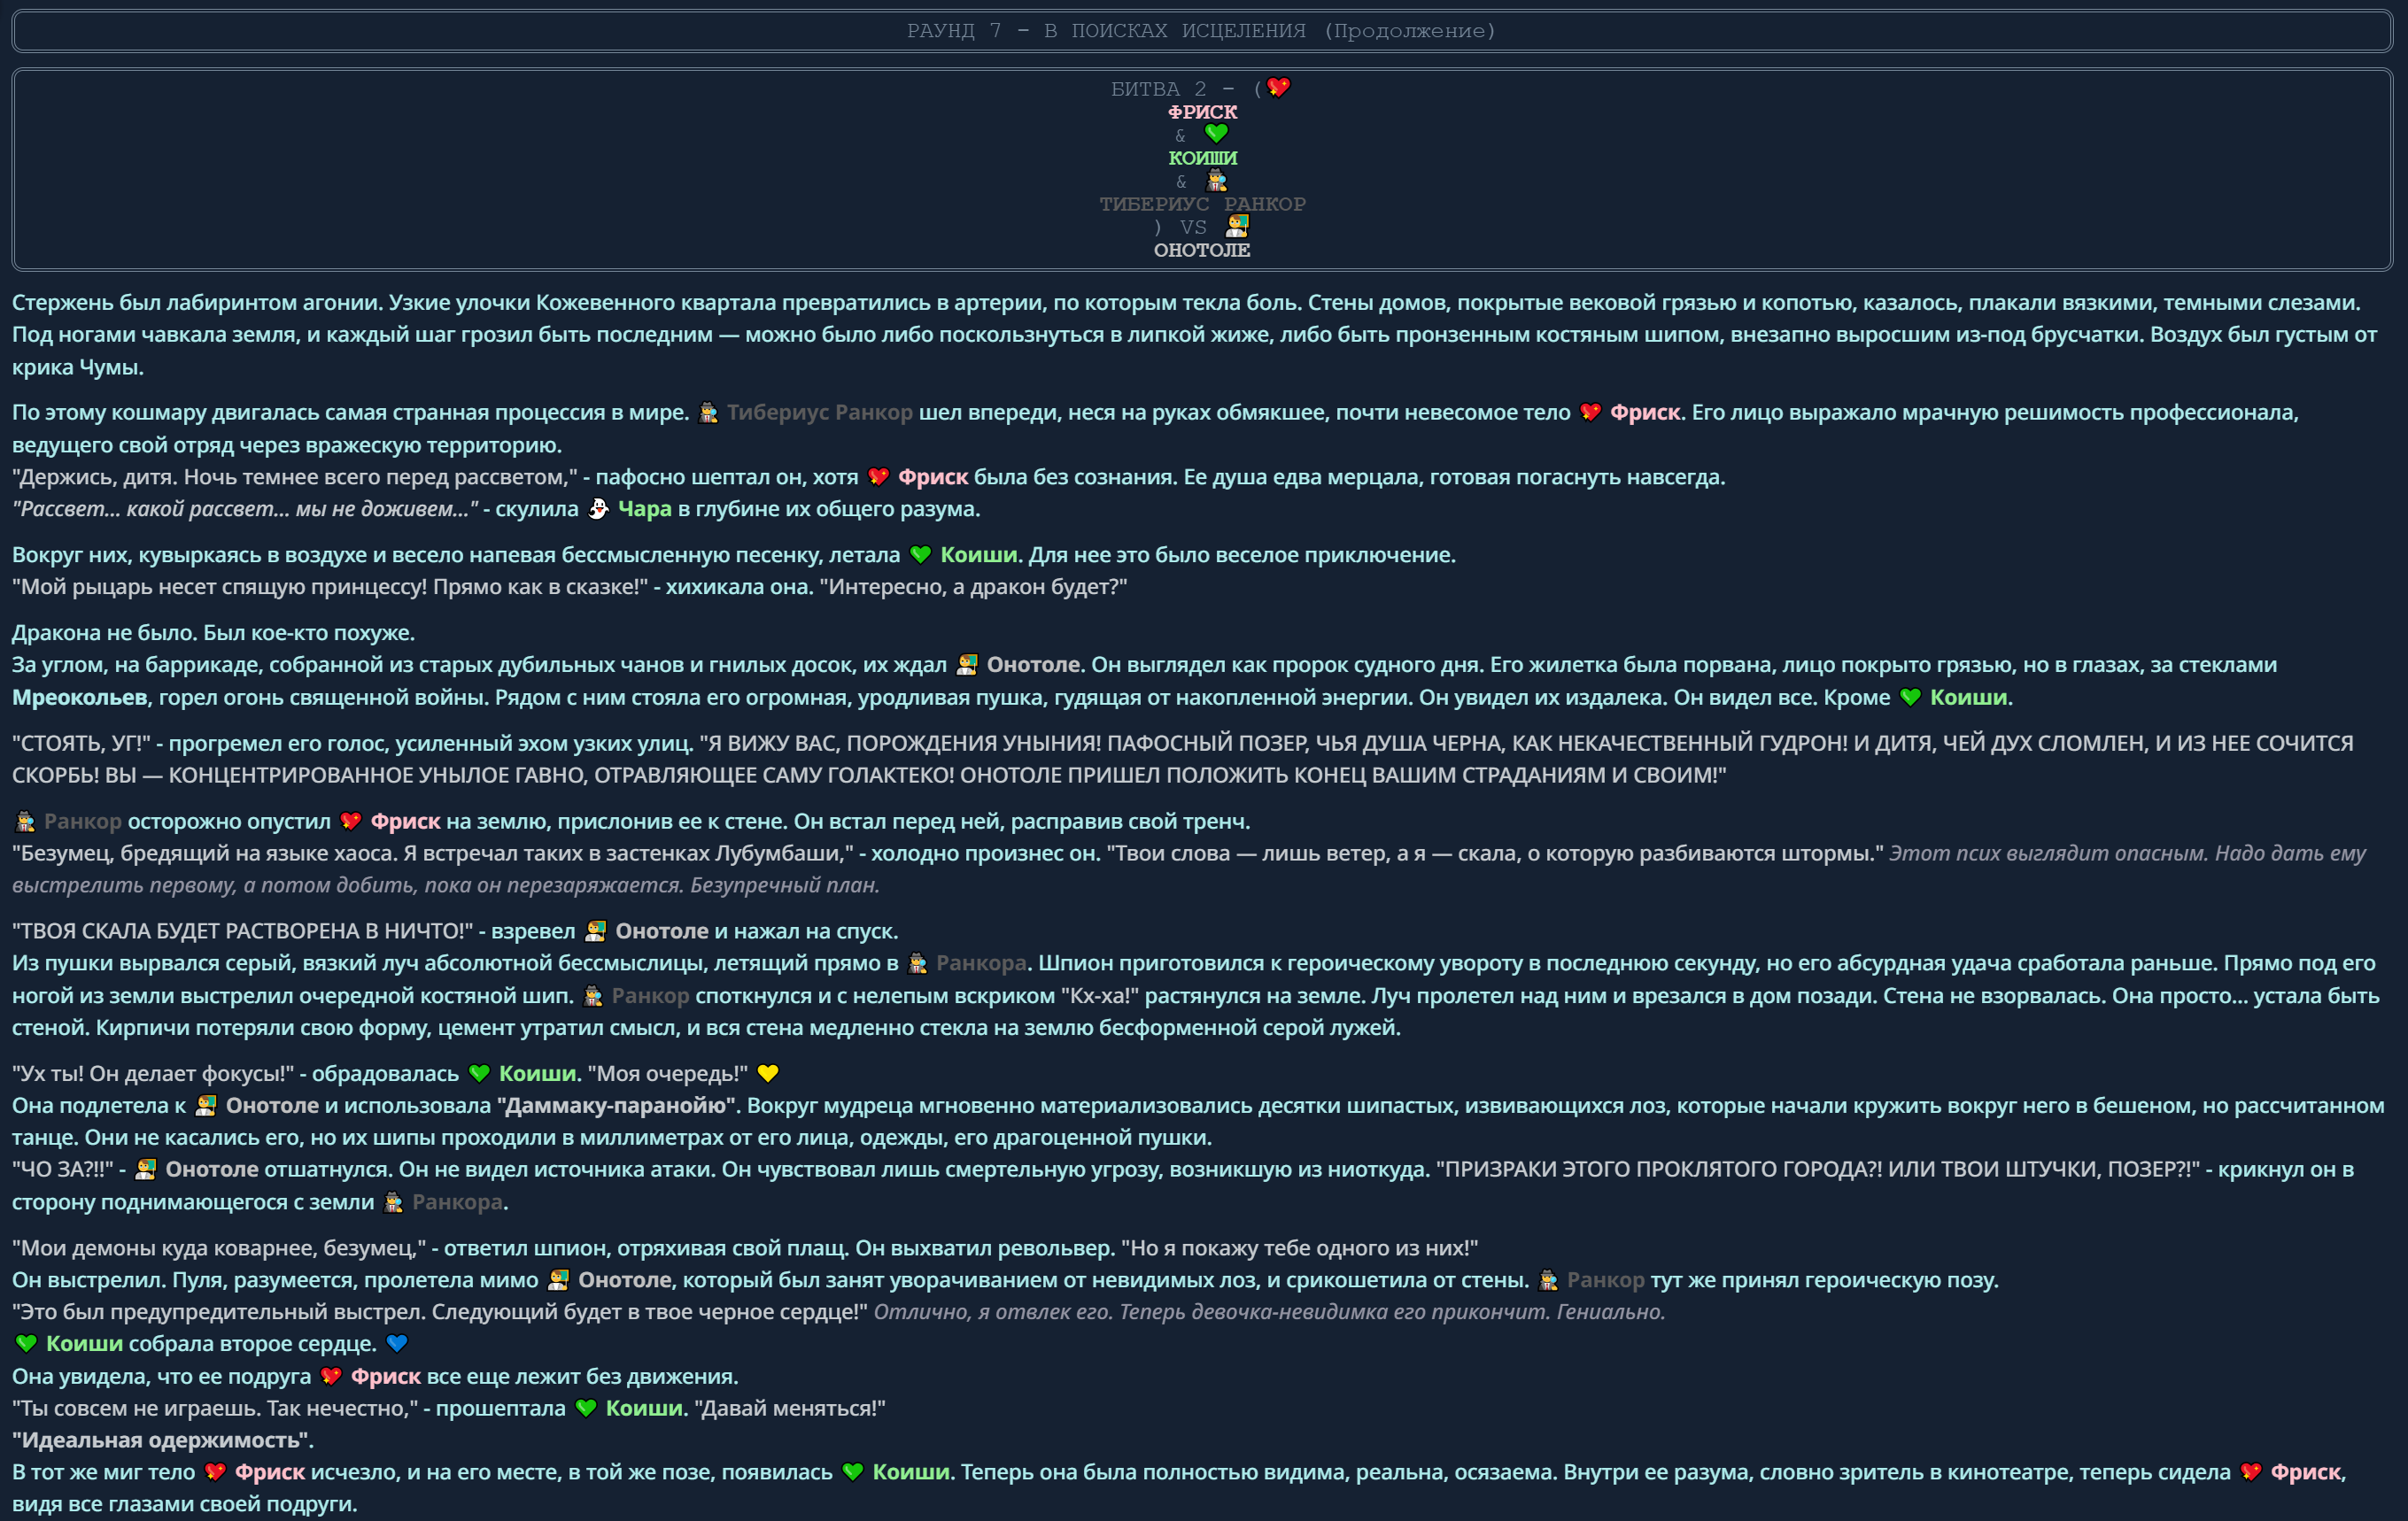
Task: Click spy icon after 'летящий прямо в'
Action: pos(917,963)
